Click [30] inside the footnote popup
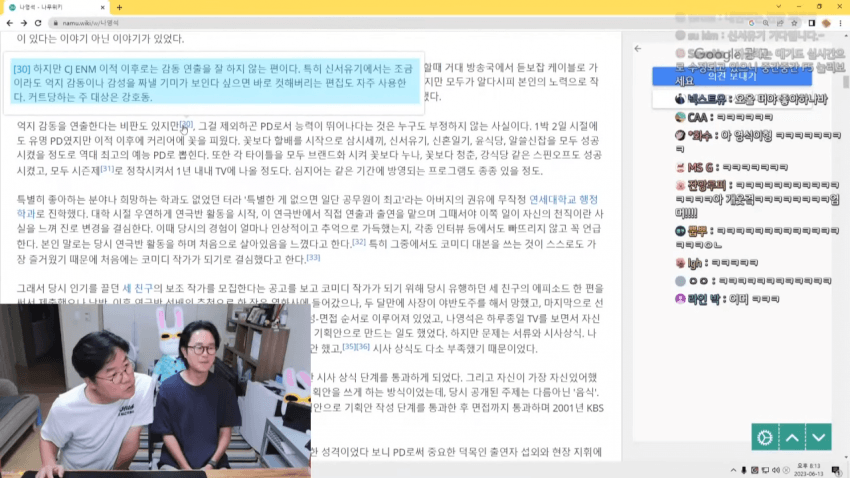850x478 pixels. (22, 69)
